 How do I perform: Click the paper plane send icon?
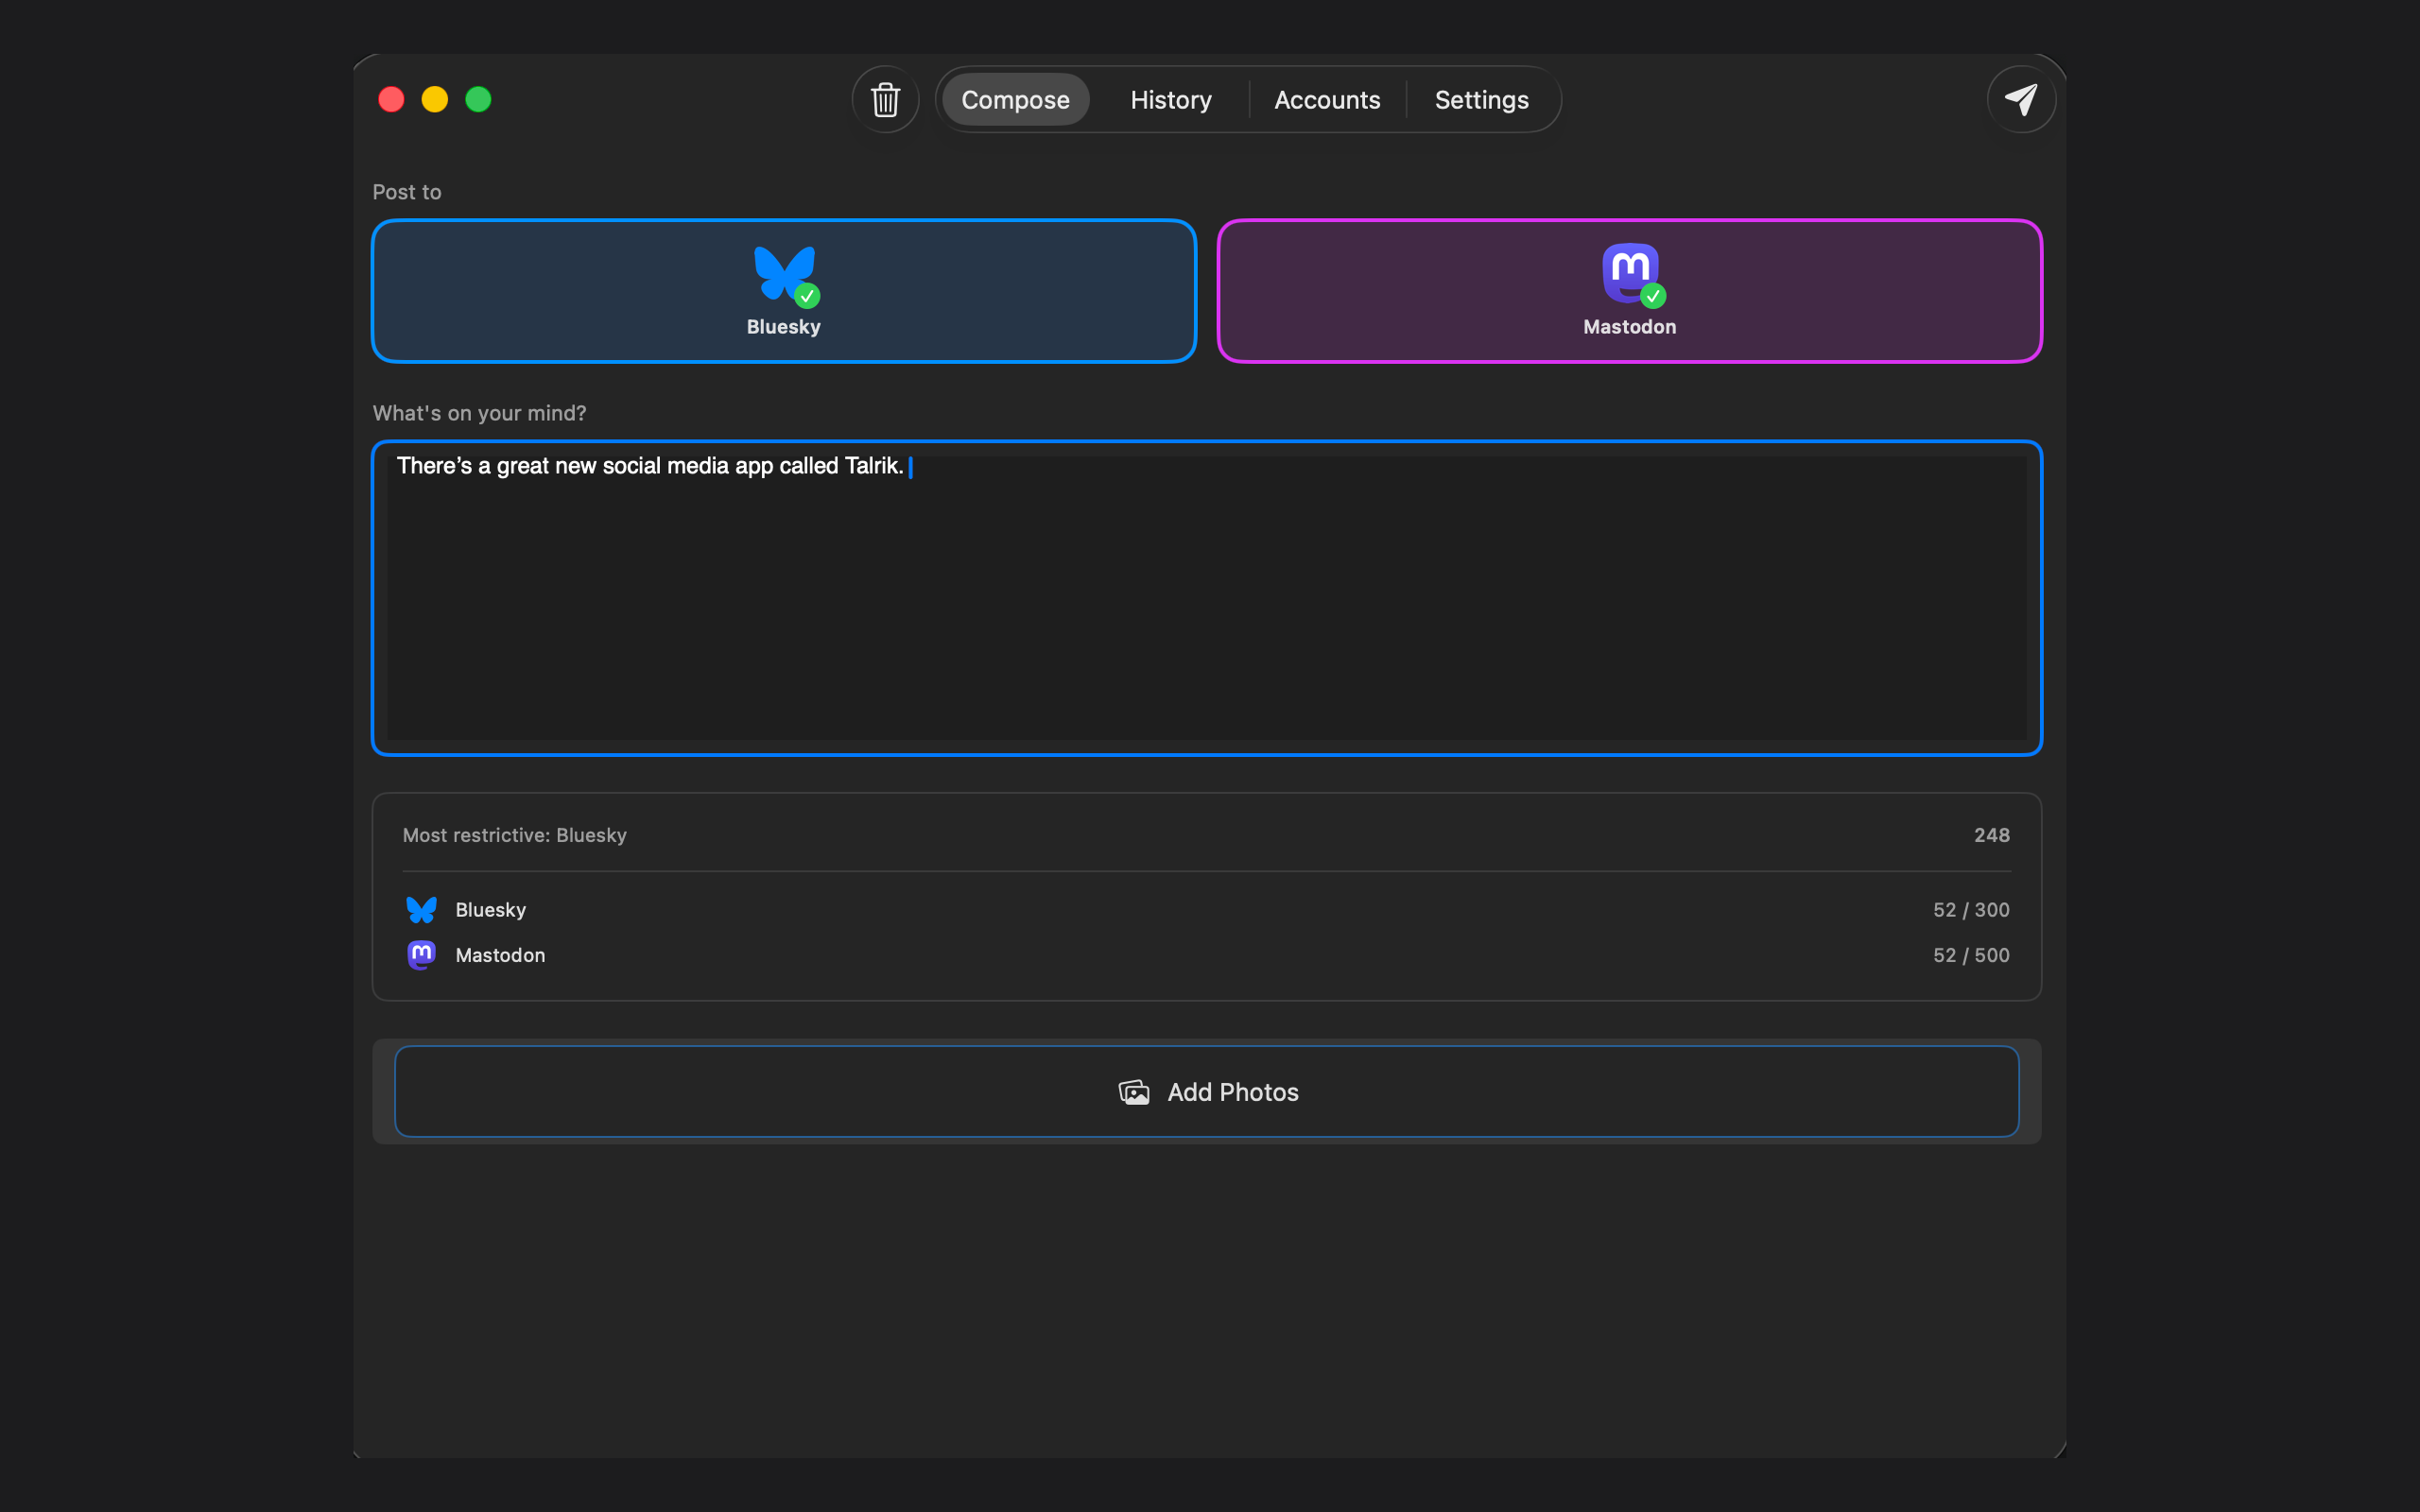[2021, 99]
